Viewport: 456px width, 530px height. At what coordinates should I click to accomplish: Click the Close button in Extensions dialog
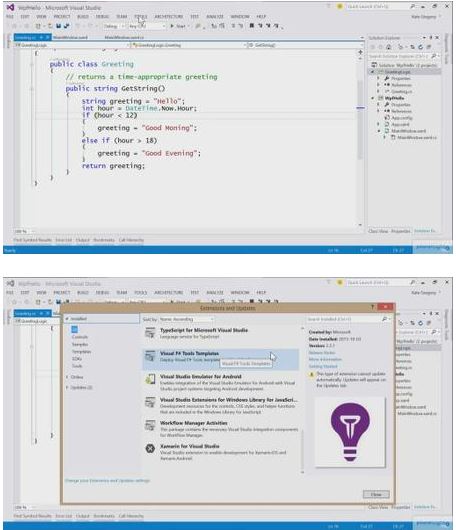376,494
